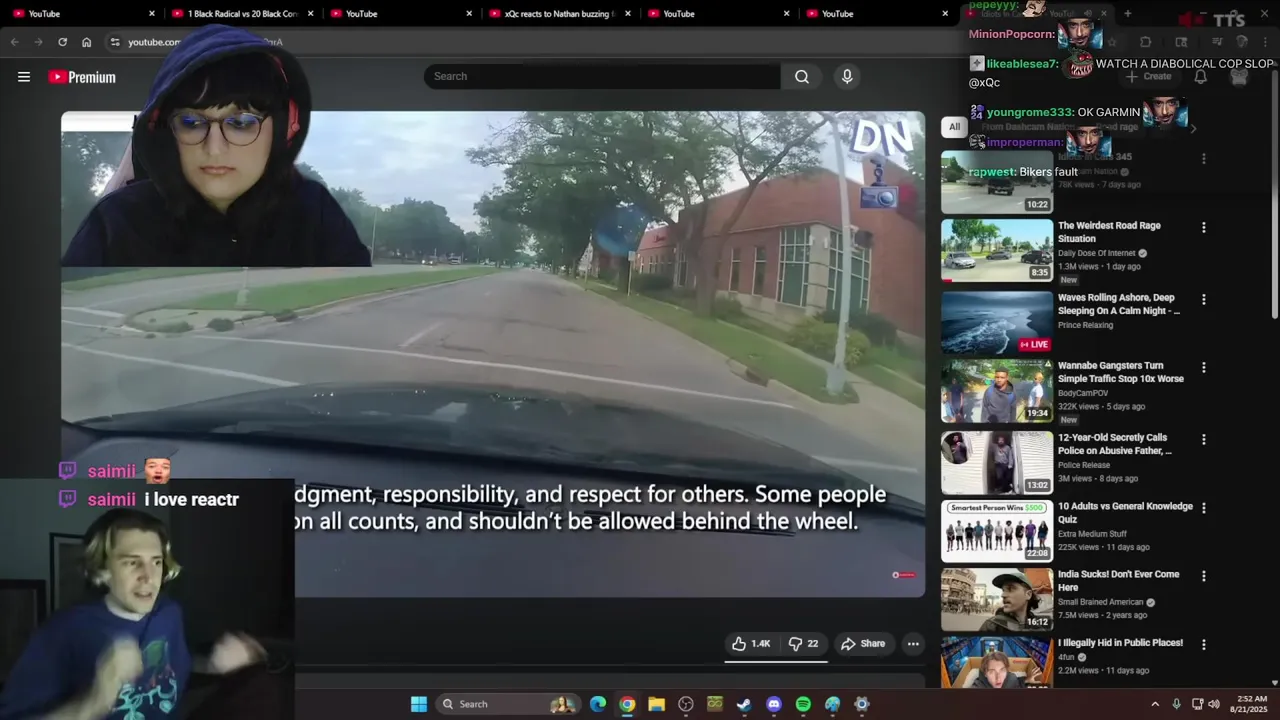This screenshot has height=720, width=1280.
Task: Show next filter chips arrow
Action: click(x=1192, y=128)
